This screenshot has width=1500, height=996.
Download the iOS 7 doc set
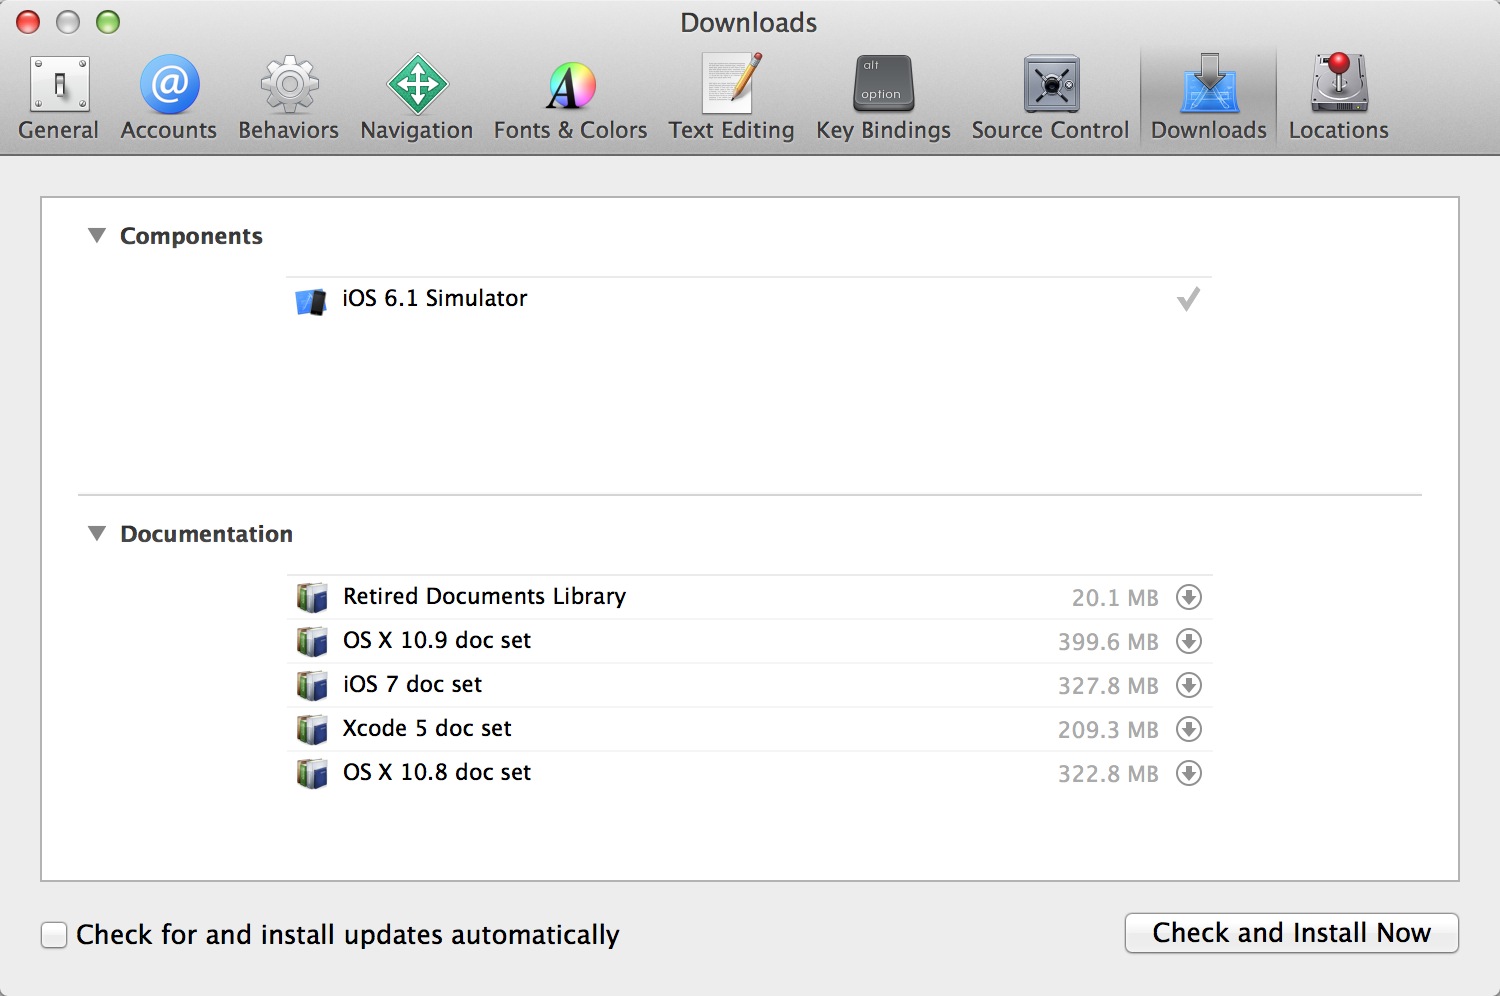(1188, 685)
